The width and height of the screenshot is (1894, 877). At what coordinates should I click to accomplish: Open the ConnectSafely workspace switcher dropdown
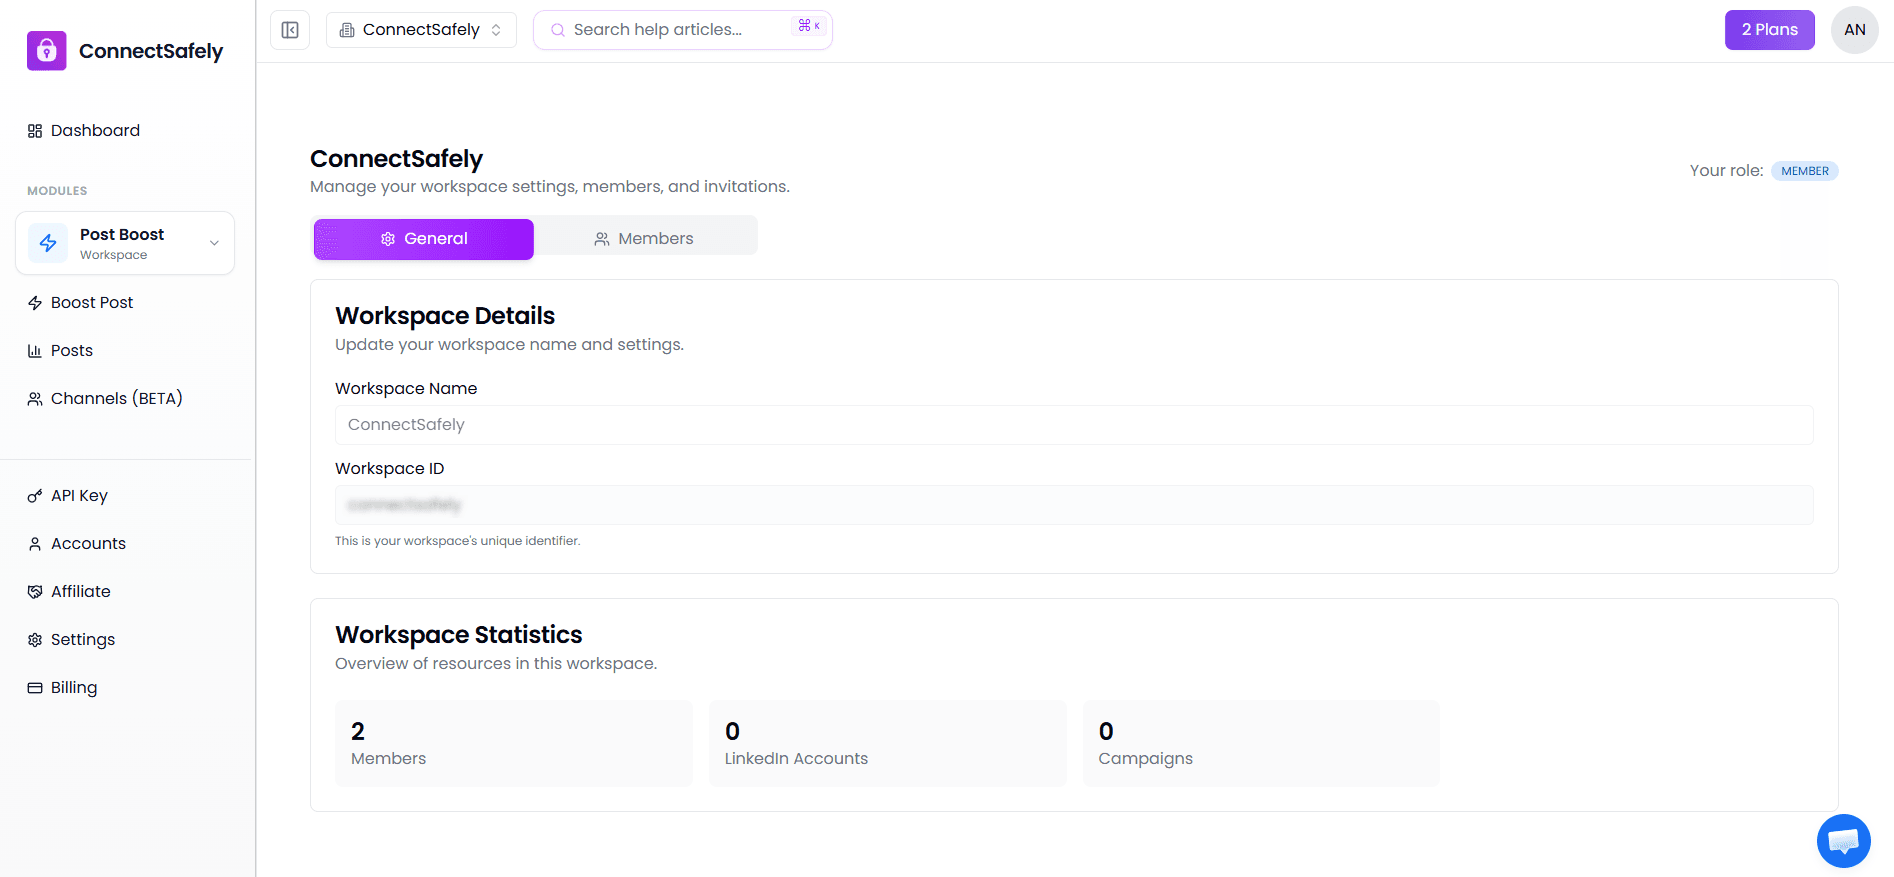421,30
